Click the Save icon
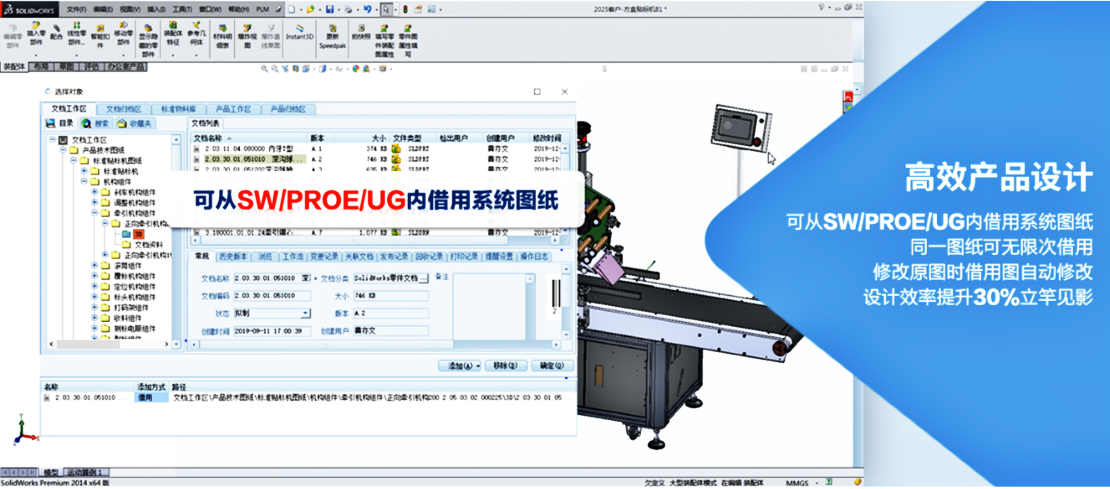Screen dimensions: 1110x489 pyautogui.click(x=329, y=9)
